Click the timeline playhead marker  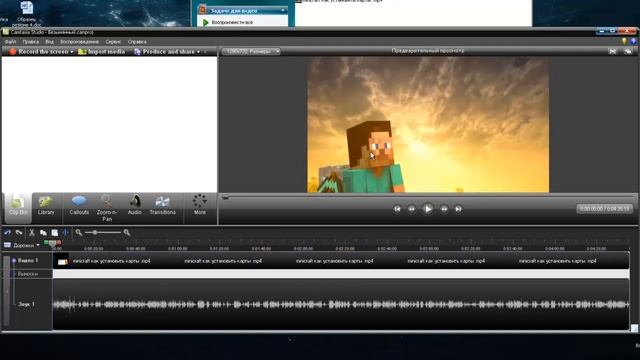pos(53,243)
